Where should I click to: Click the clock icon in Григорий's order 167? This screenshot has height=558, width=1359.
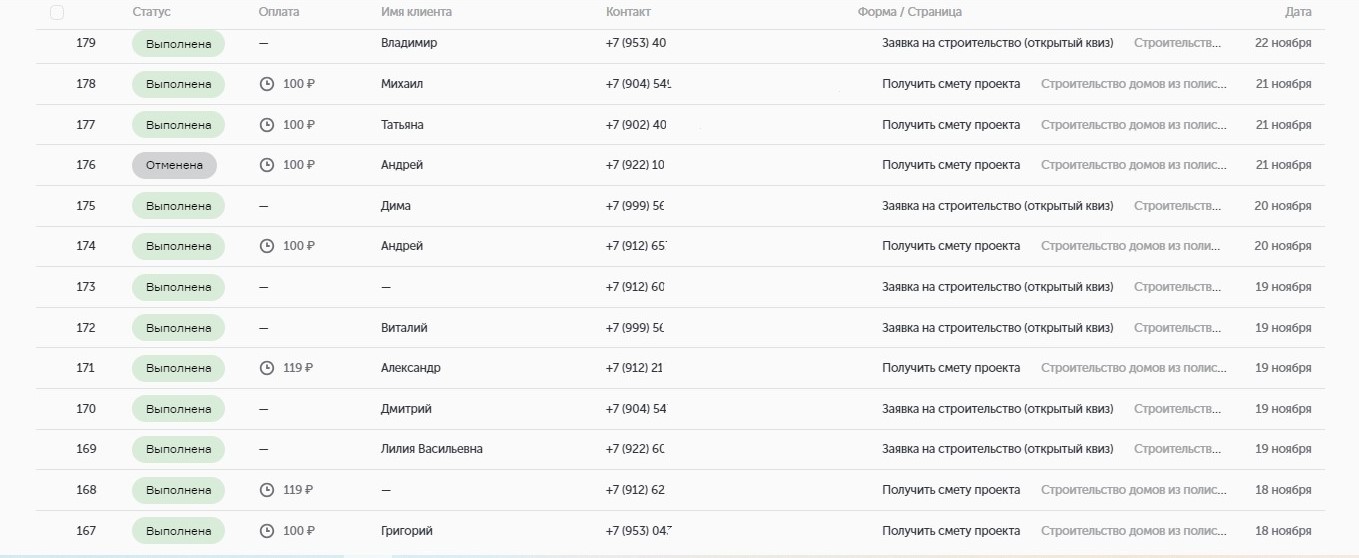pos(267,531)
